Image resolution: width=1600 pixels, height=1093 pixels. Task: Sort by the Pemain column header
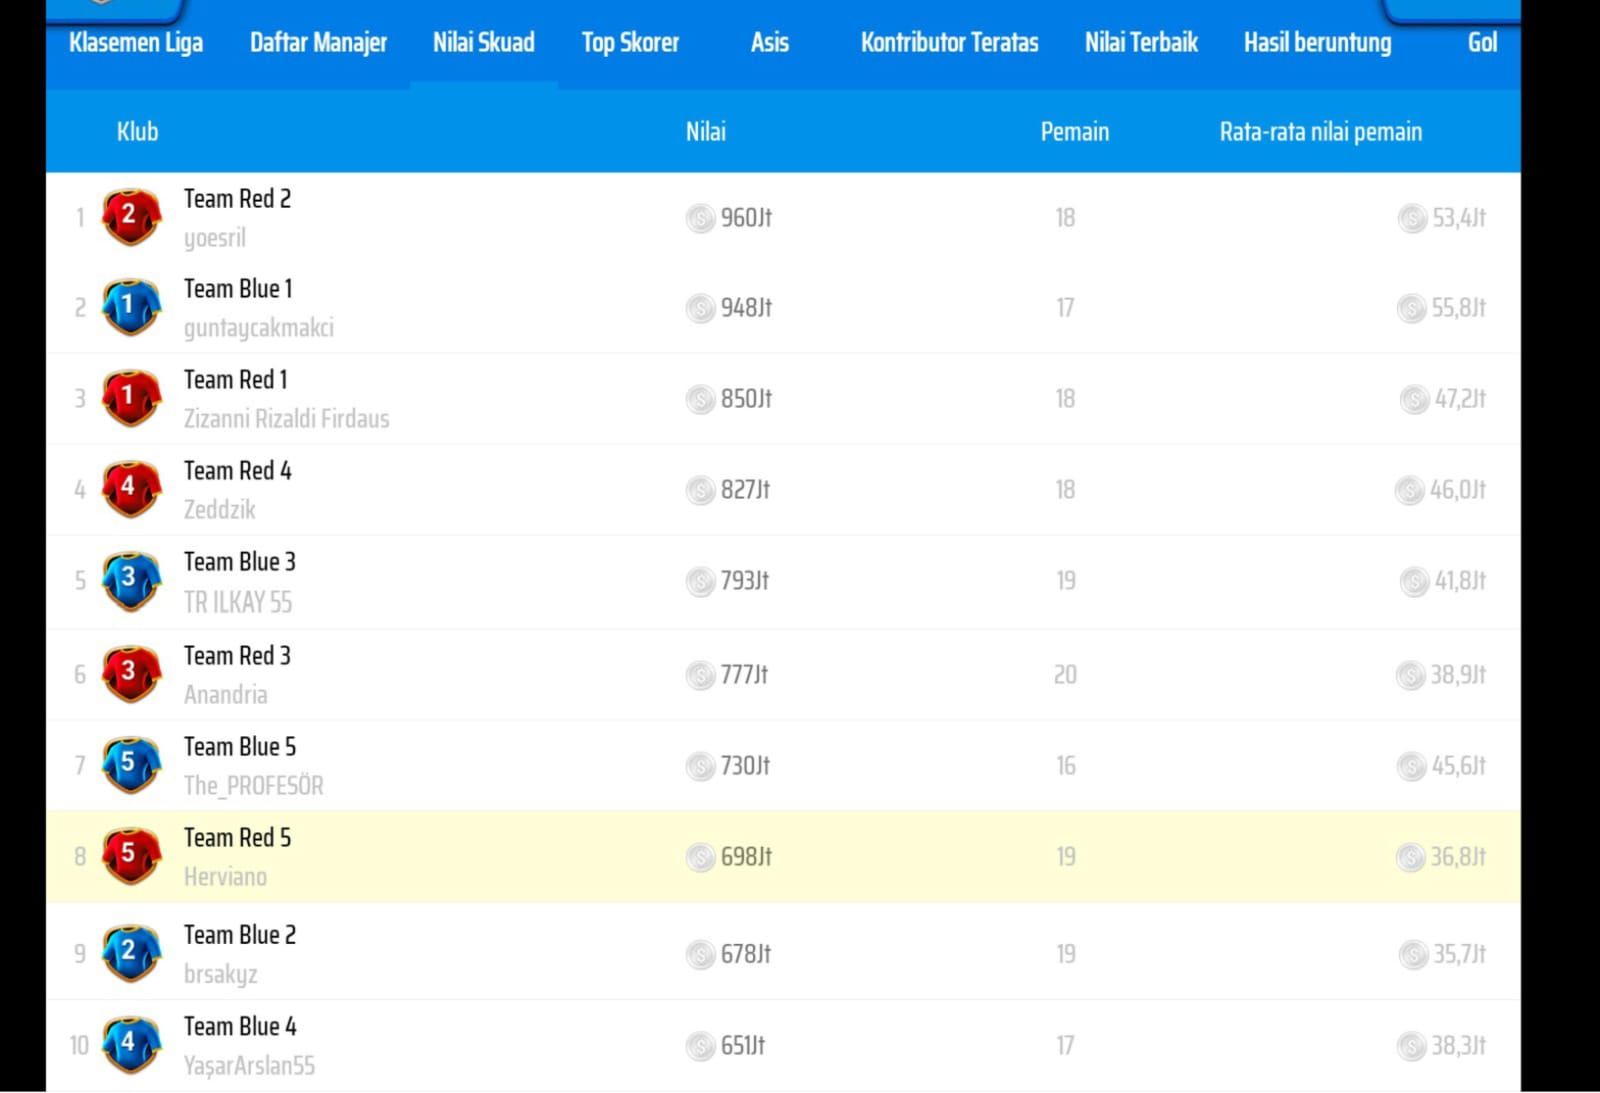coord(1075,132)
